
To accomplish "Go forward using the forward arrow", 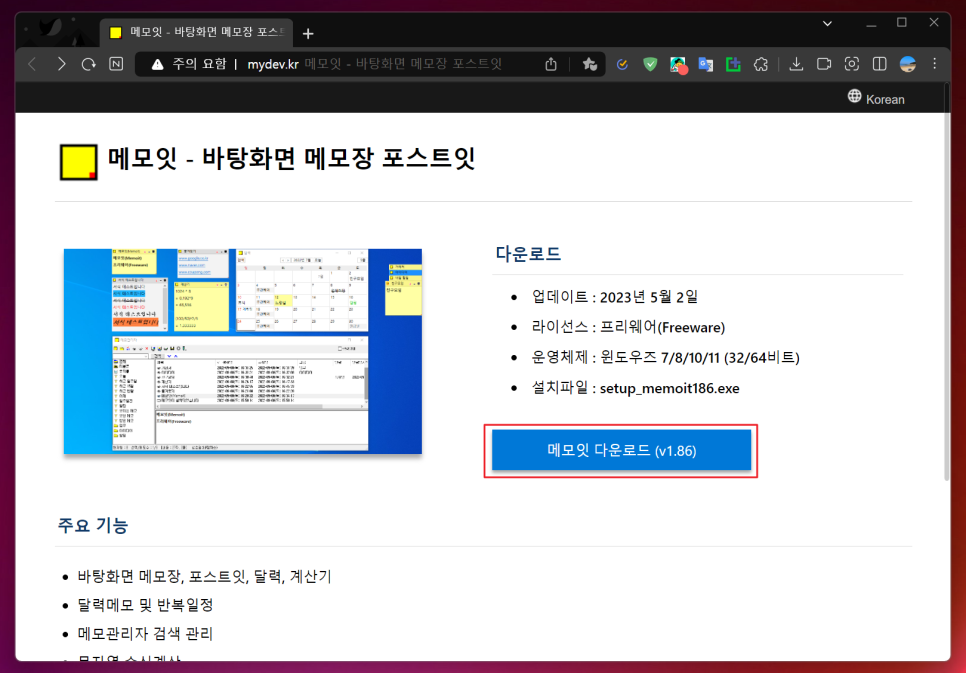I will [61, 64].
